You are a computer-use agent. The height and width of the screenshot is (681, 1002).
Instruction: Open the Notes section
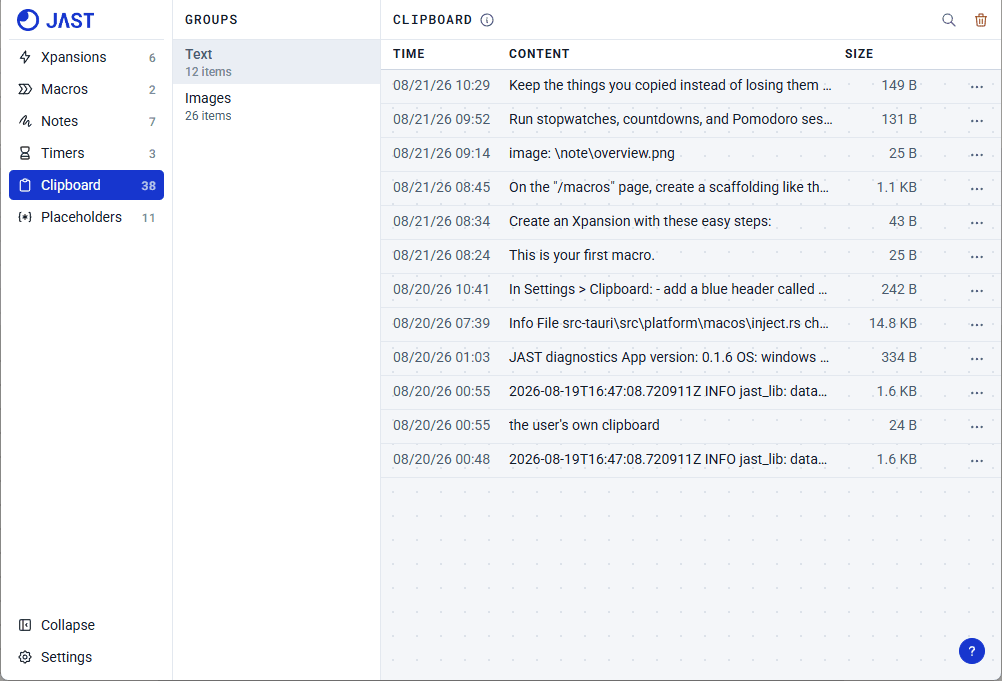click(x=86, y=121)
